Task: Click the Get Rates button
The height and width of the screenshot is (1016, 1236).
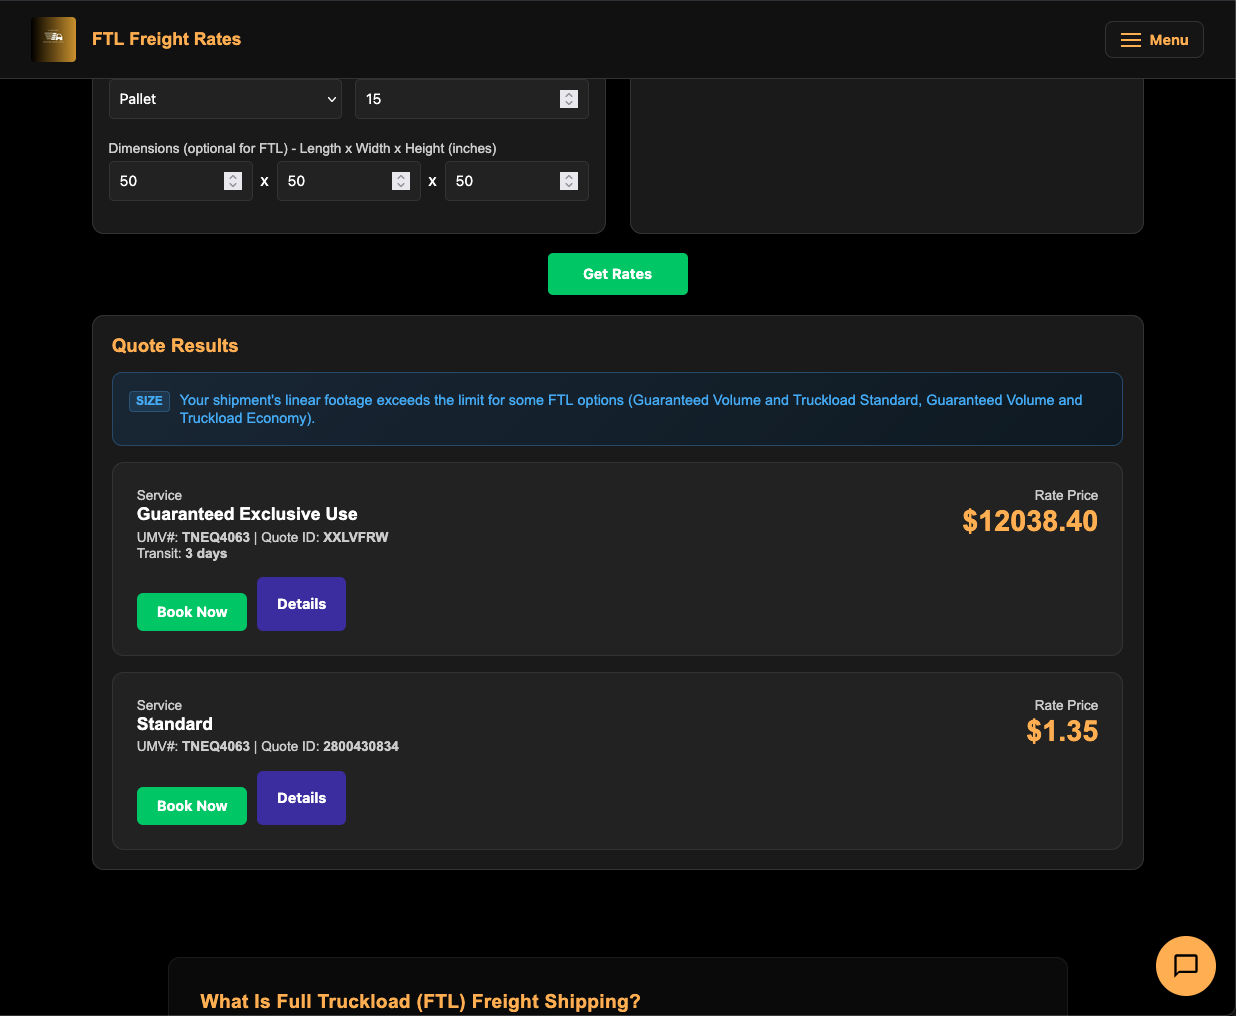Action: coord(617,273)
